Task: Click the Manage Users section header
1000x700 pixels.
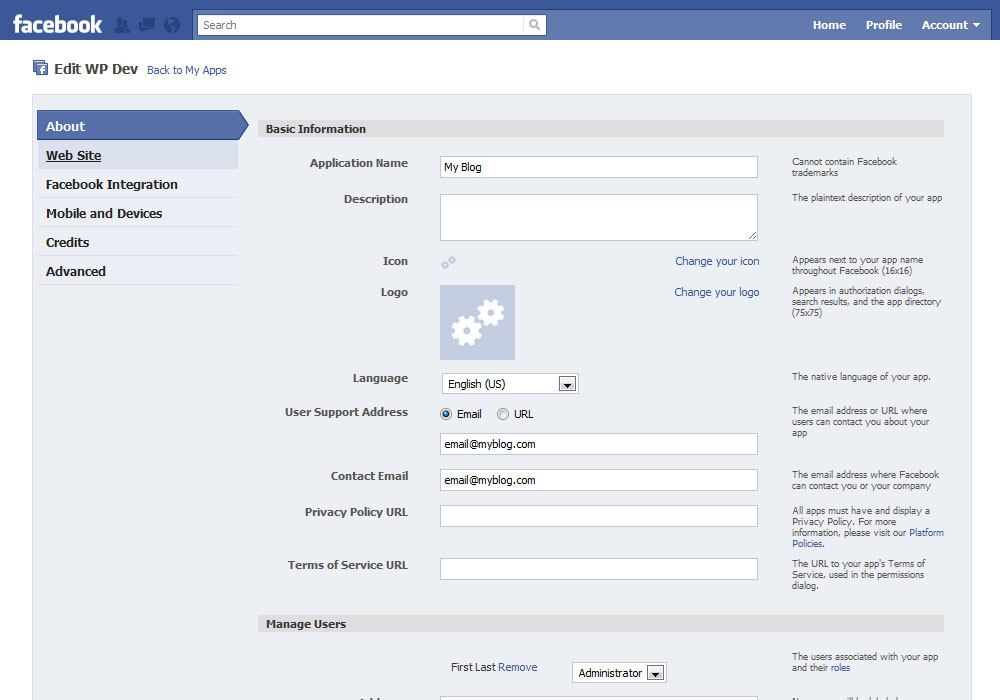Action: [601, 623]
